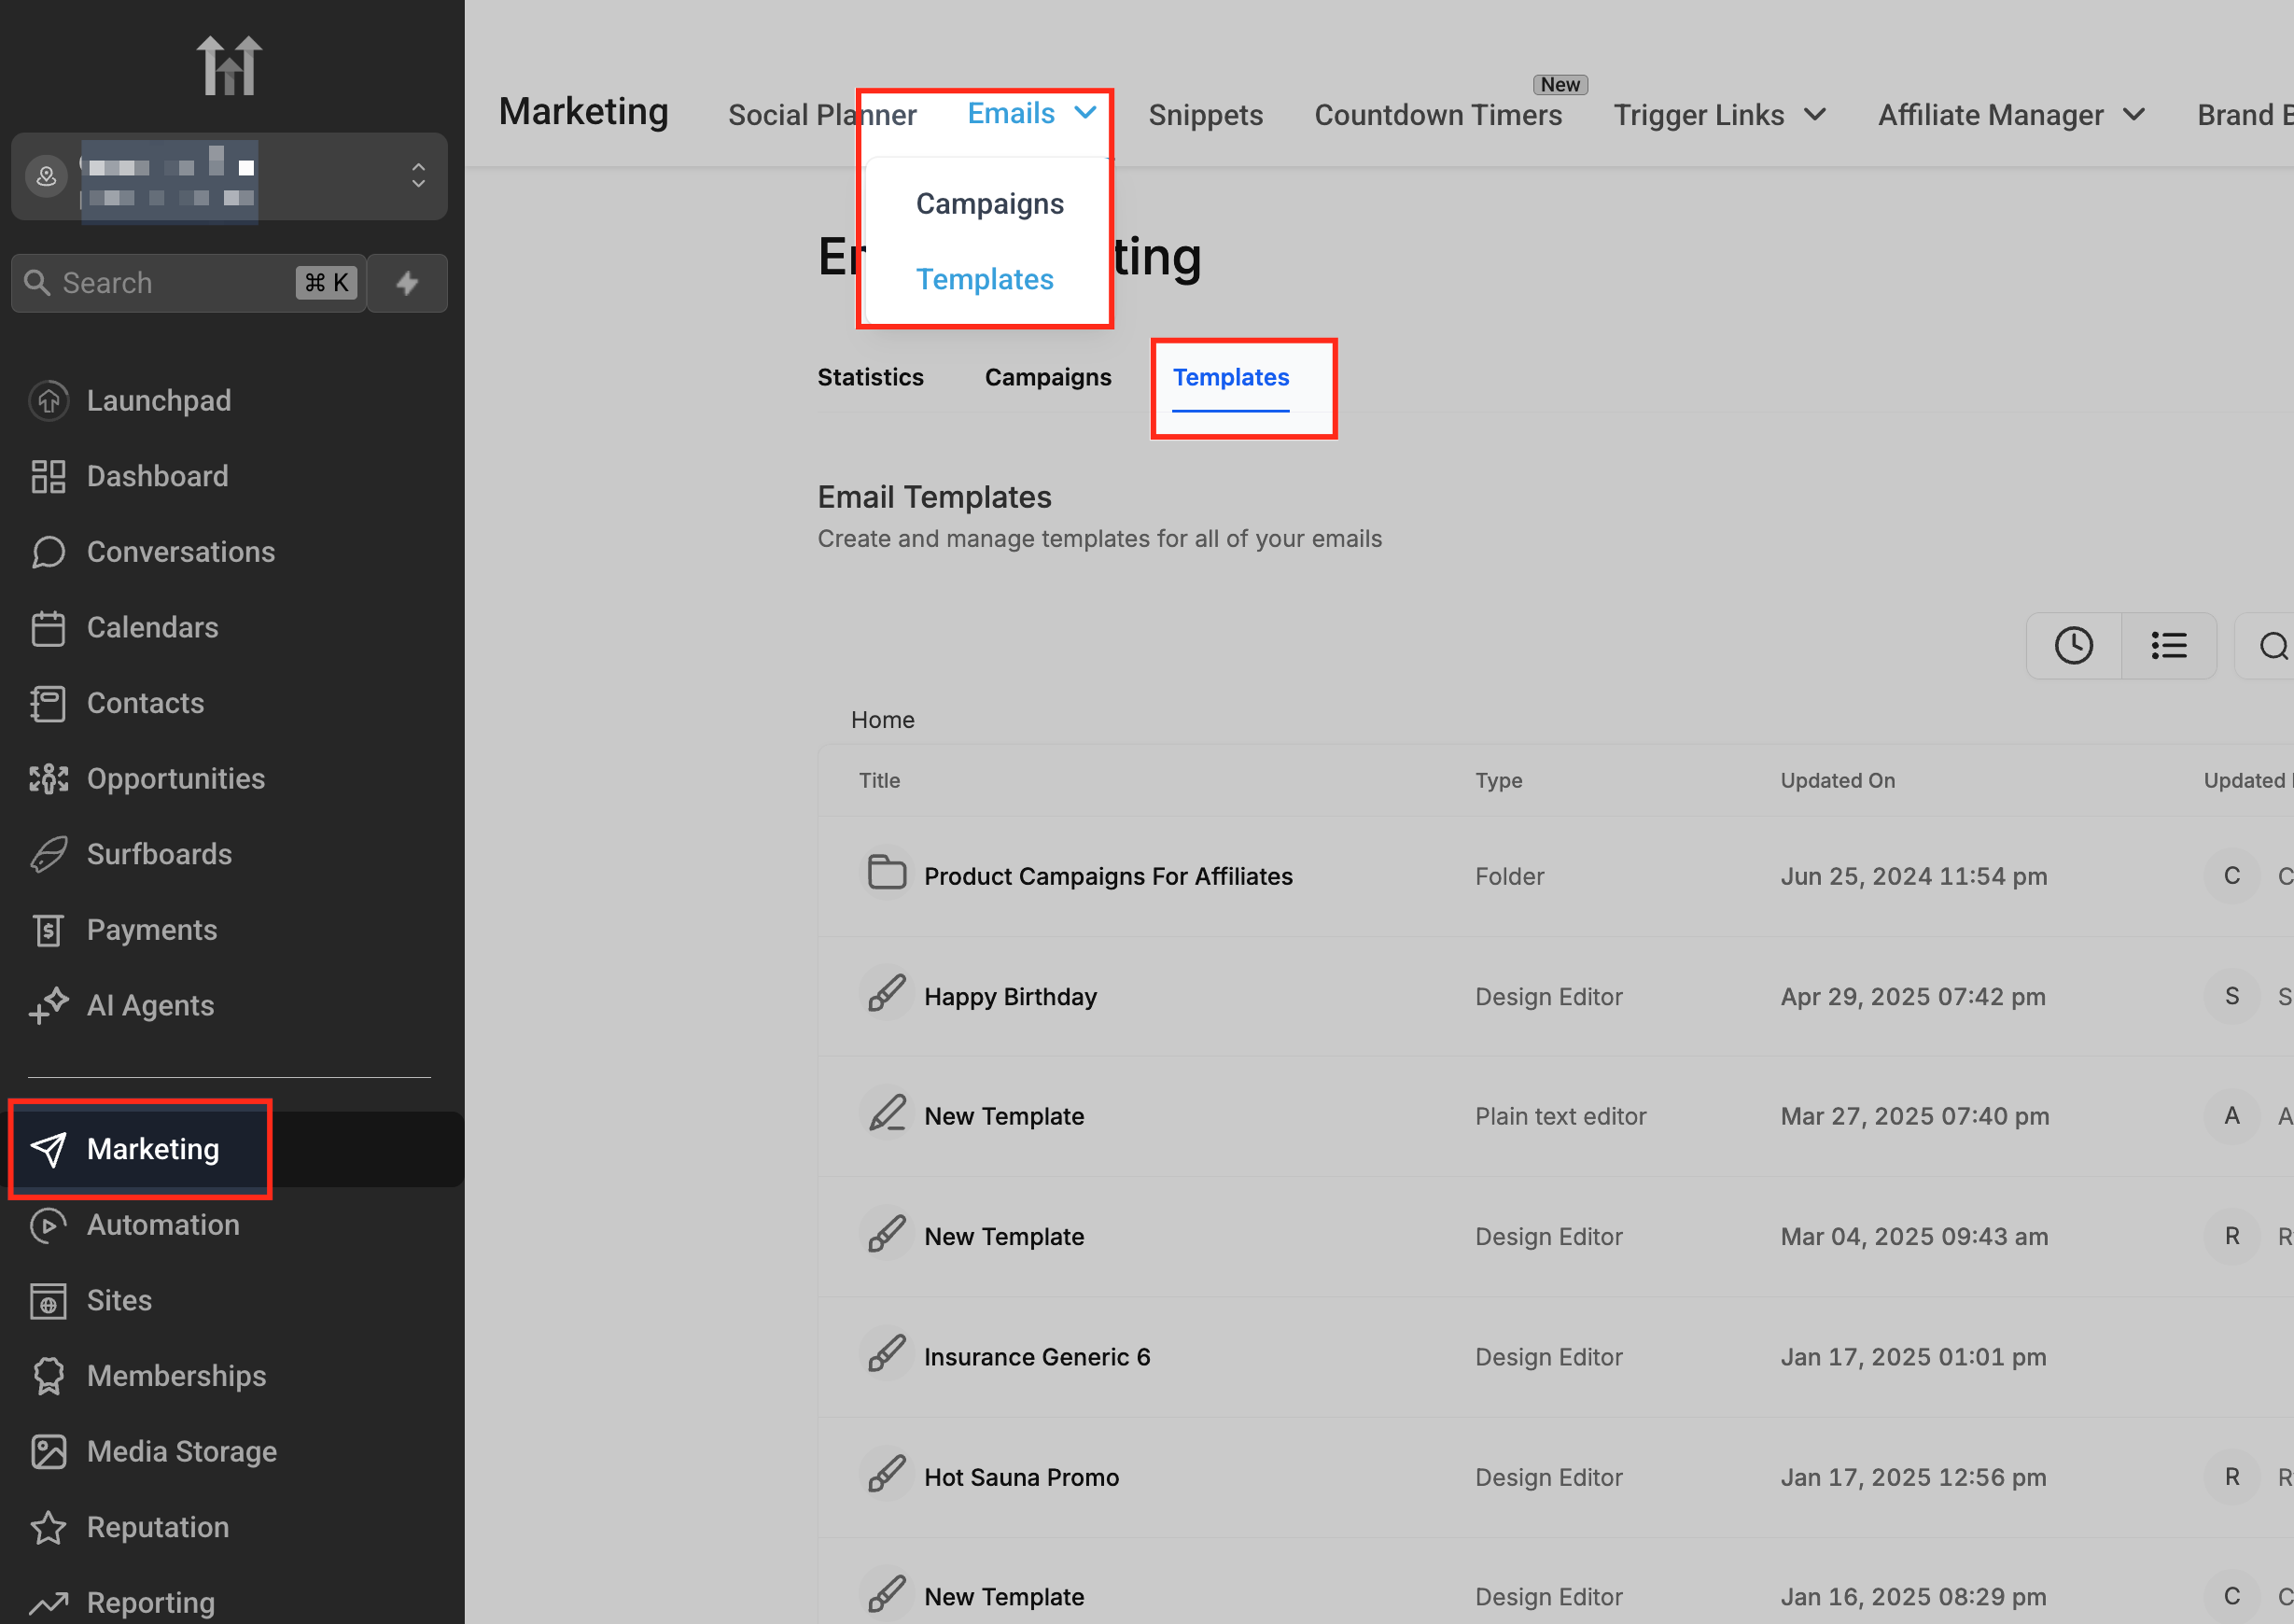The width and height of the screenshot is (2294, 1624).
Task: Open the Affiliate Manager dropdown
Action: click(2010, 115)
